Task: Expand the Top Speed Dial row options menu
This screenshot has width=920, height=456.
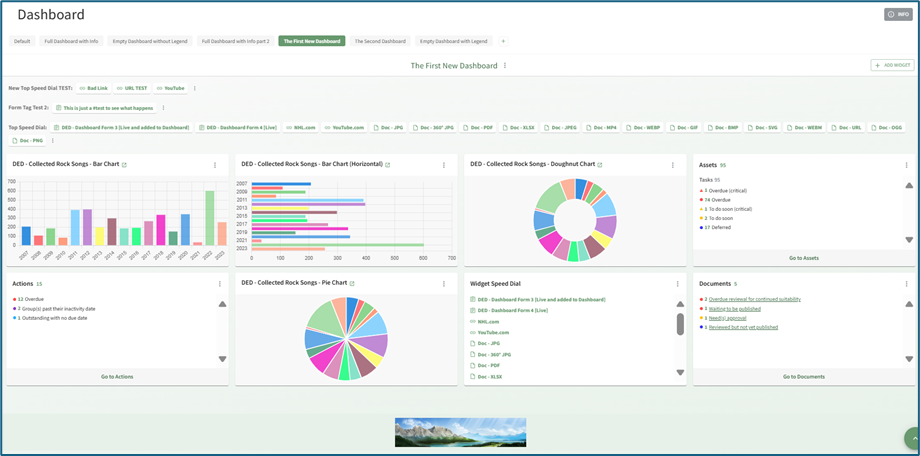Action: (53, 141)
